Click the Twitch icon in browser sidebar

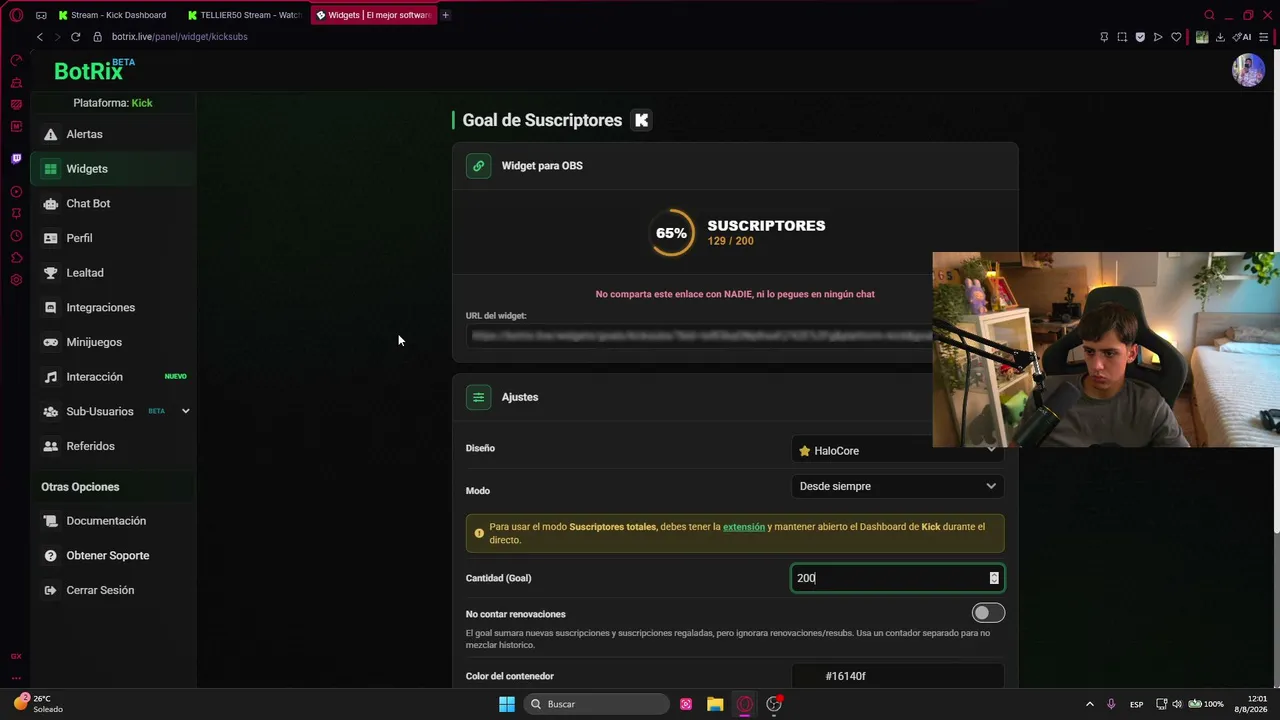(16, 158)
